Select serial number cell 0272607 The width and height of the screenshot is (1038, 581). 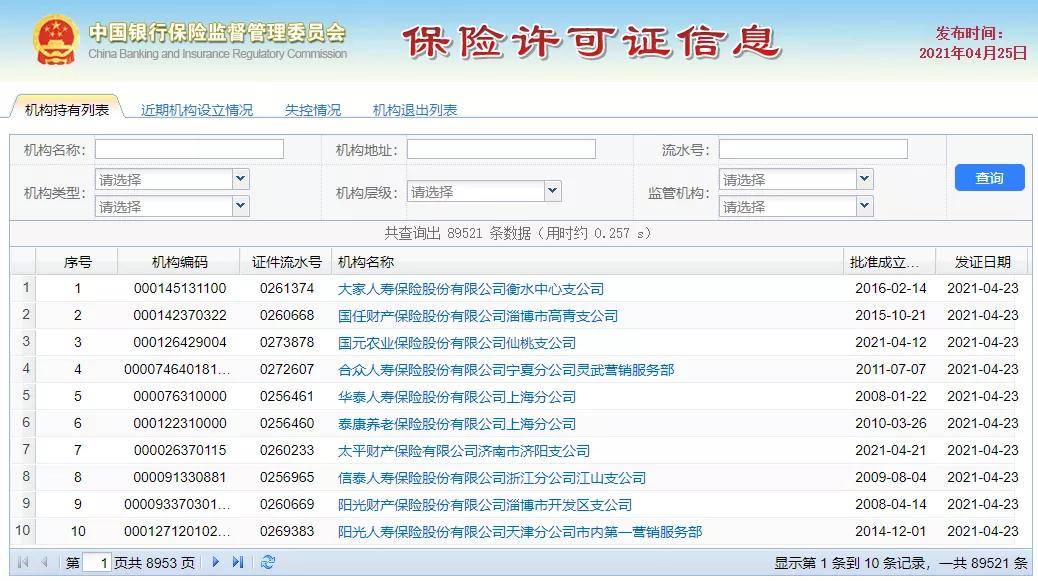pyautogui.click(x=287, y=369)
